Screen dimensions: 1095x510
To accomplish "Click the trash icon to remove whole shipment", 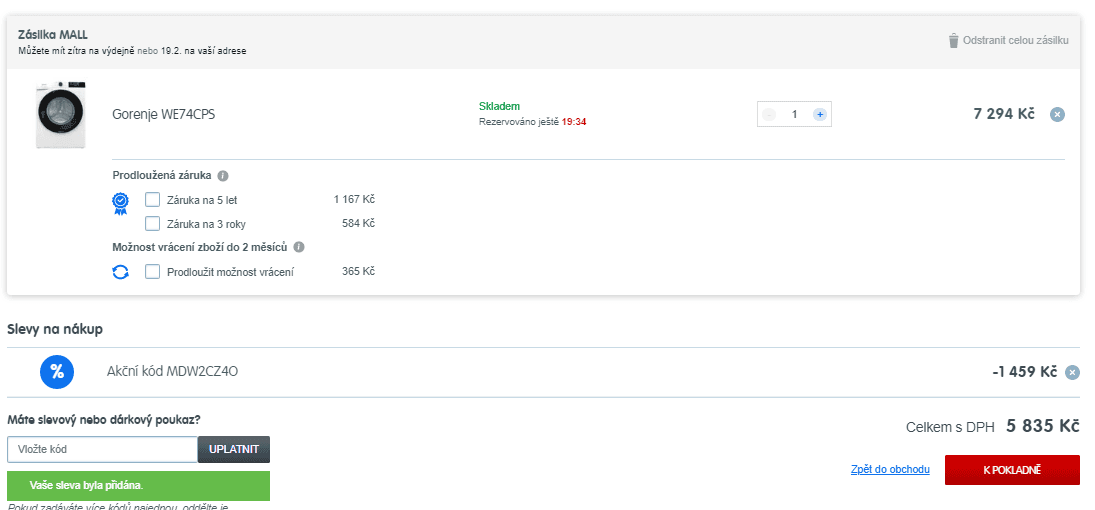I will point(953,41).
